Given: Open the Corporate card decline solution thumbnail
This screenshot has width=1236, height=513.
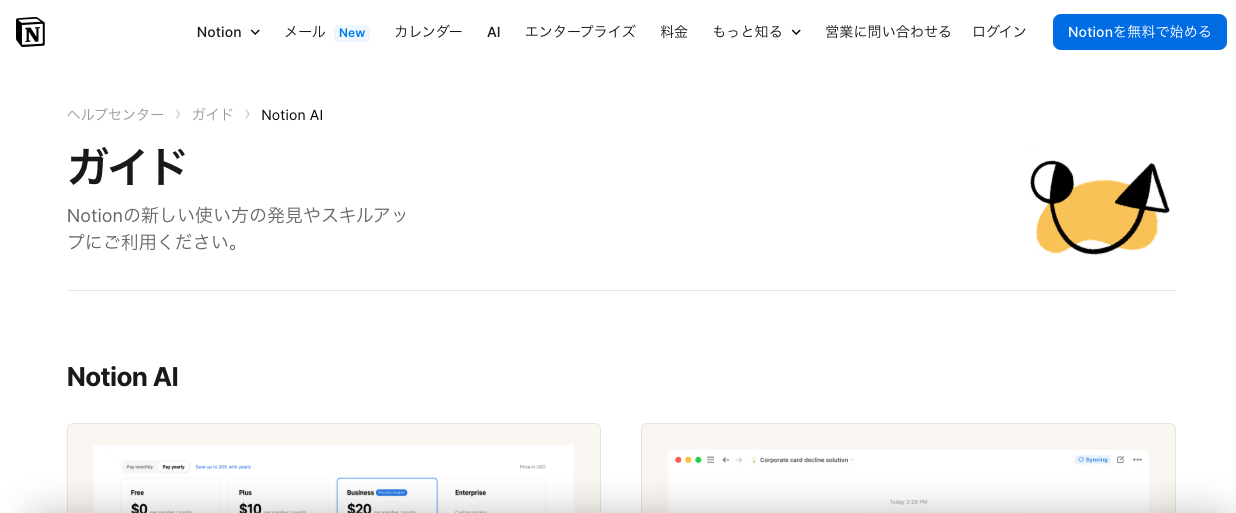Looking at the screenshot, I should point(908,468).
